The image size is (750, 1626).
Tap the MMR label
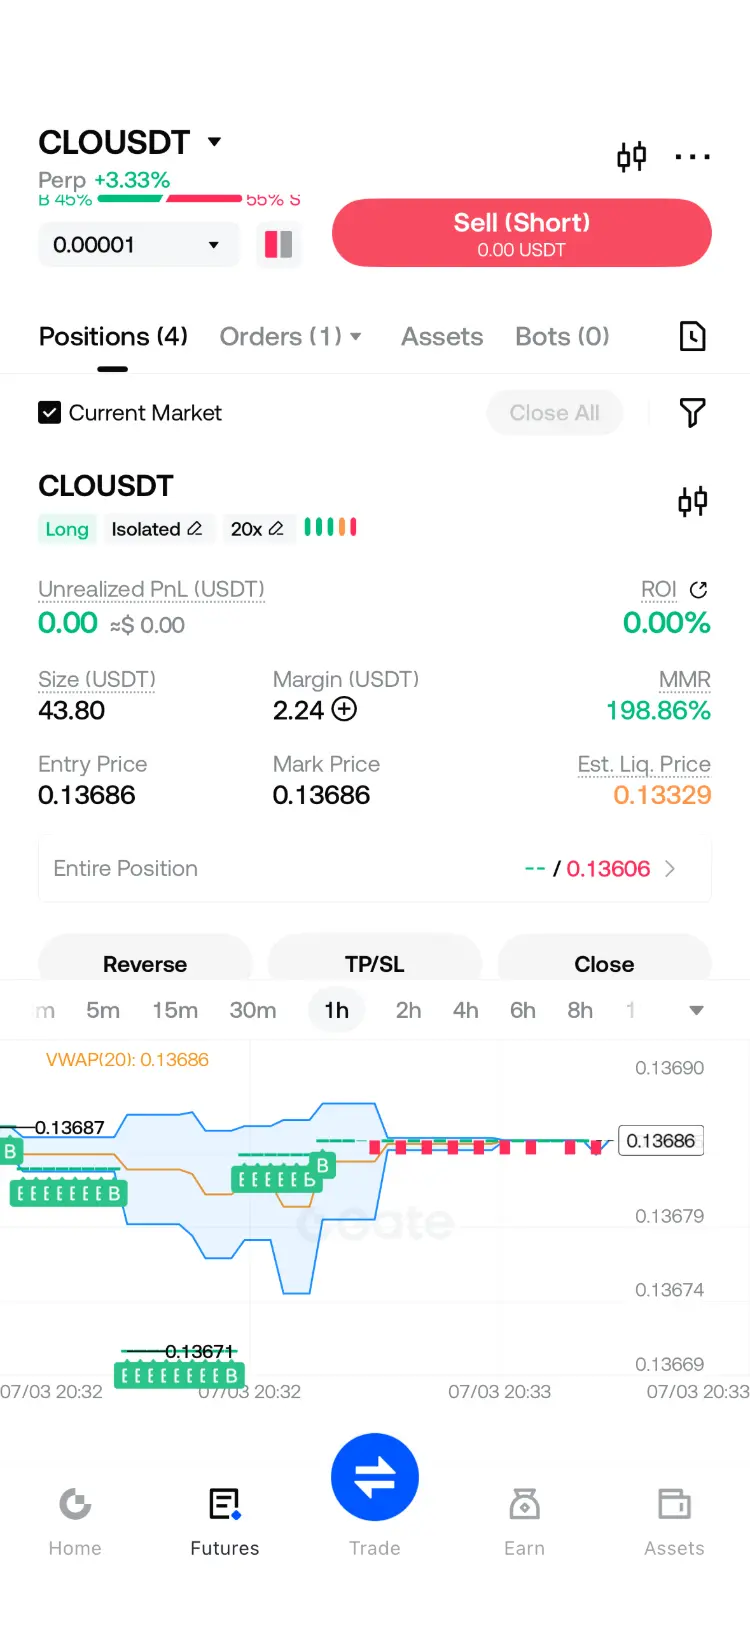pos(685,680)
